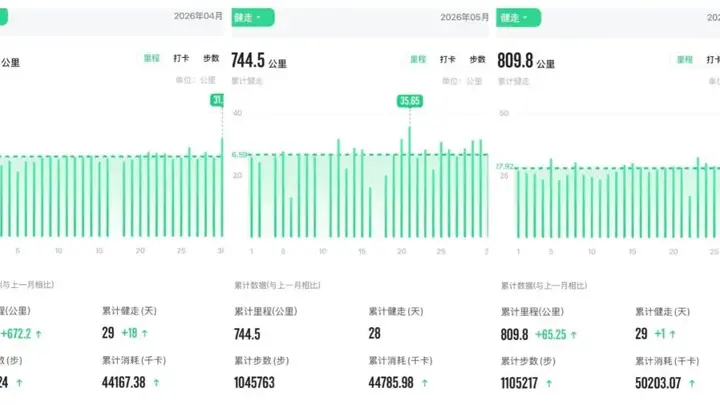Click the 累计消耗(千卡) label above 44785.98
This screenshot has width=720, height=405.
pos(400,360)
